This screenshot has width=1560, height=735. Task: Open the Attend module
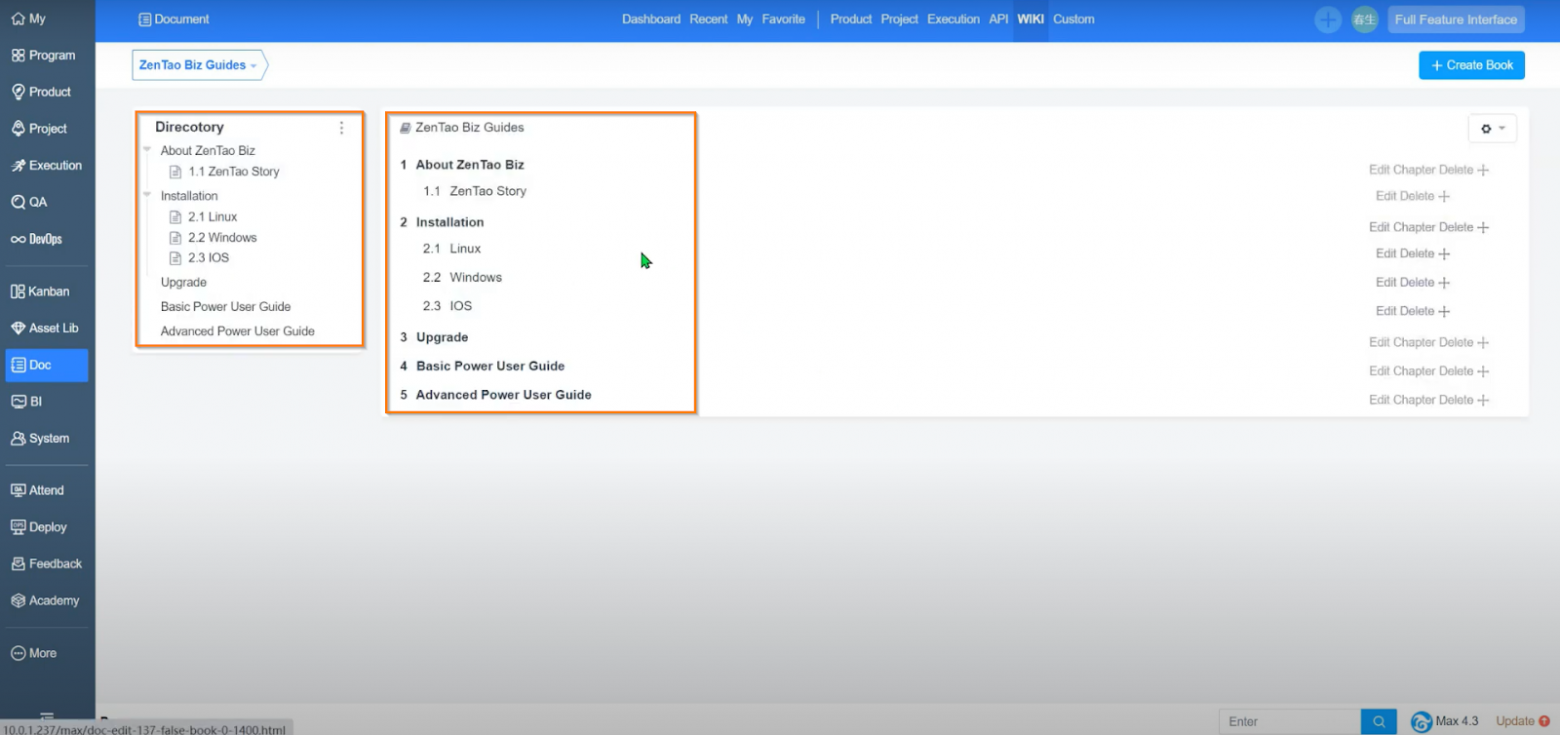point(38,490)
